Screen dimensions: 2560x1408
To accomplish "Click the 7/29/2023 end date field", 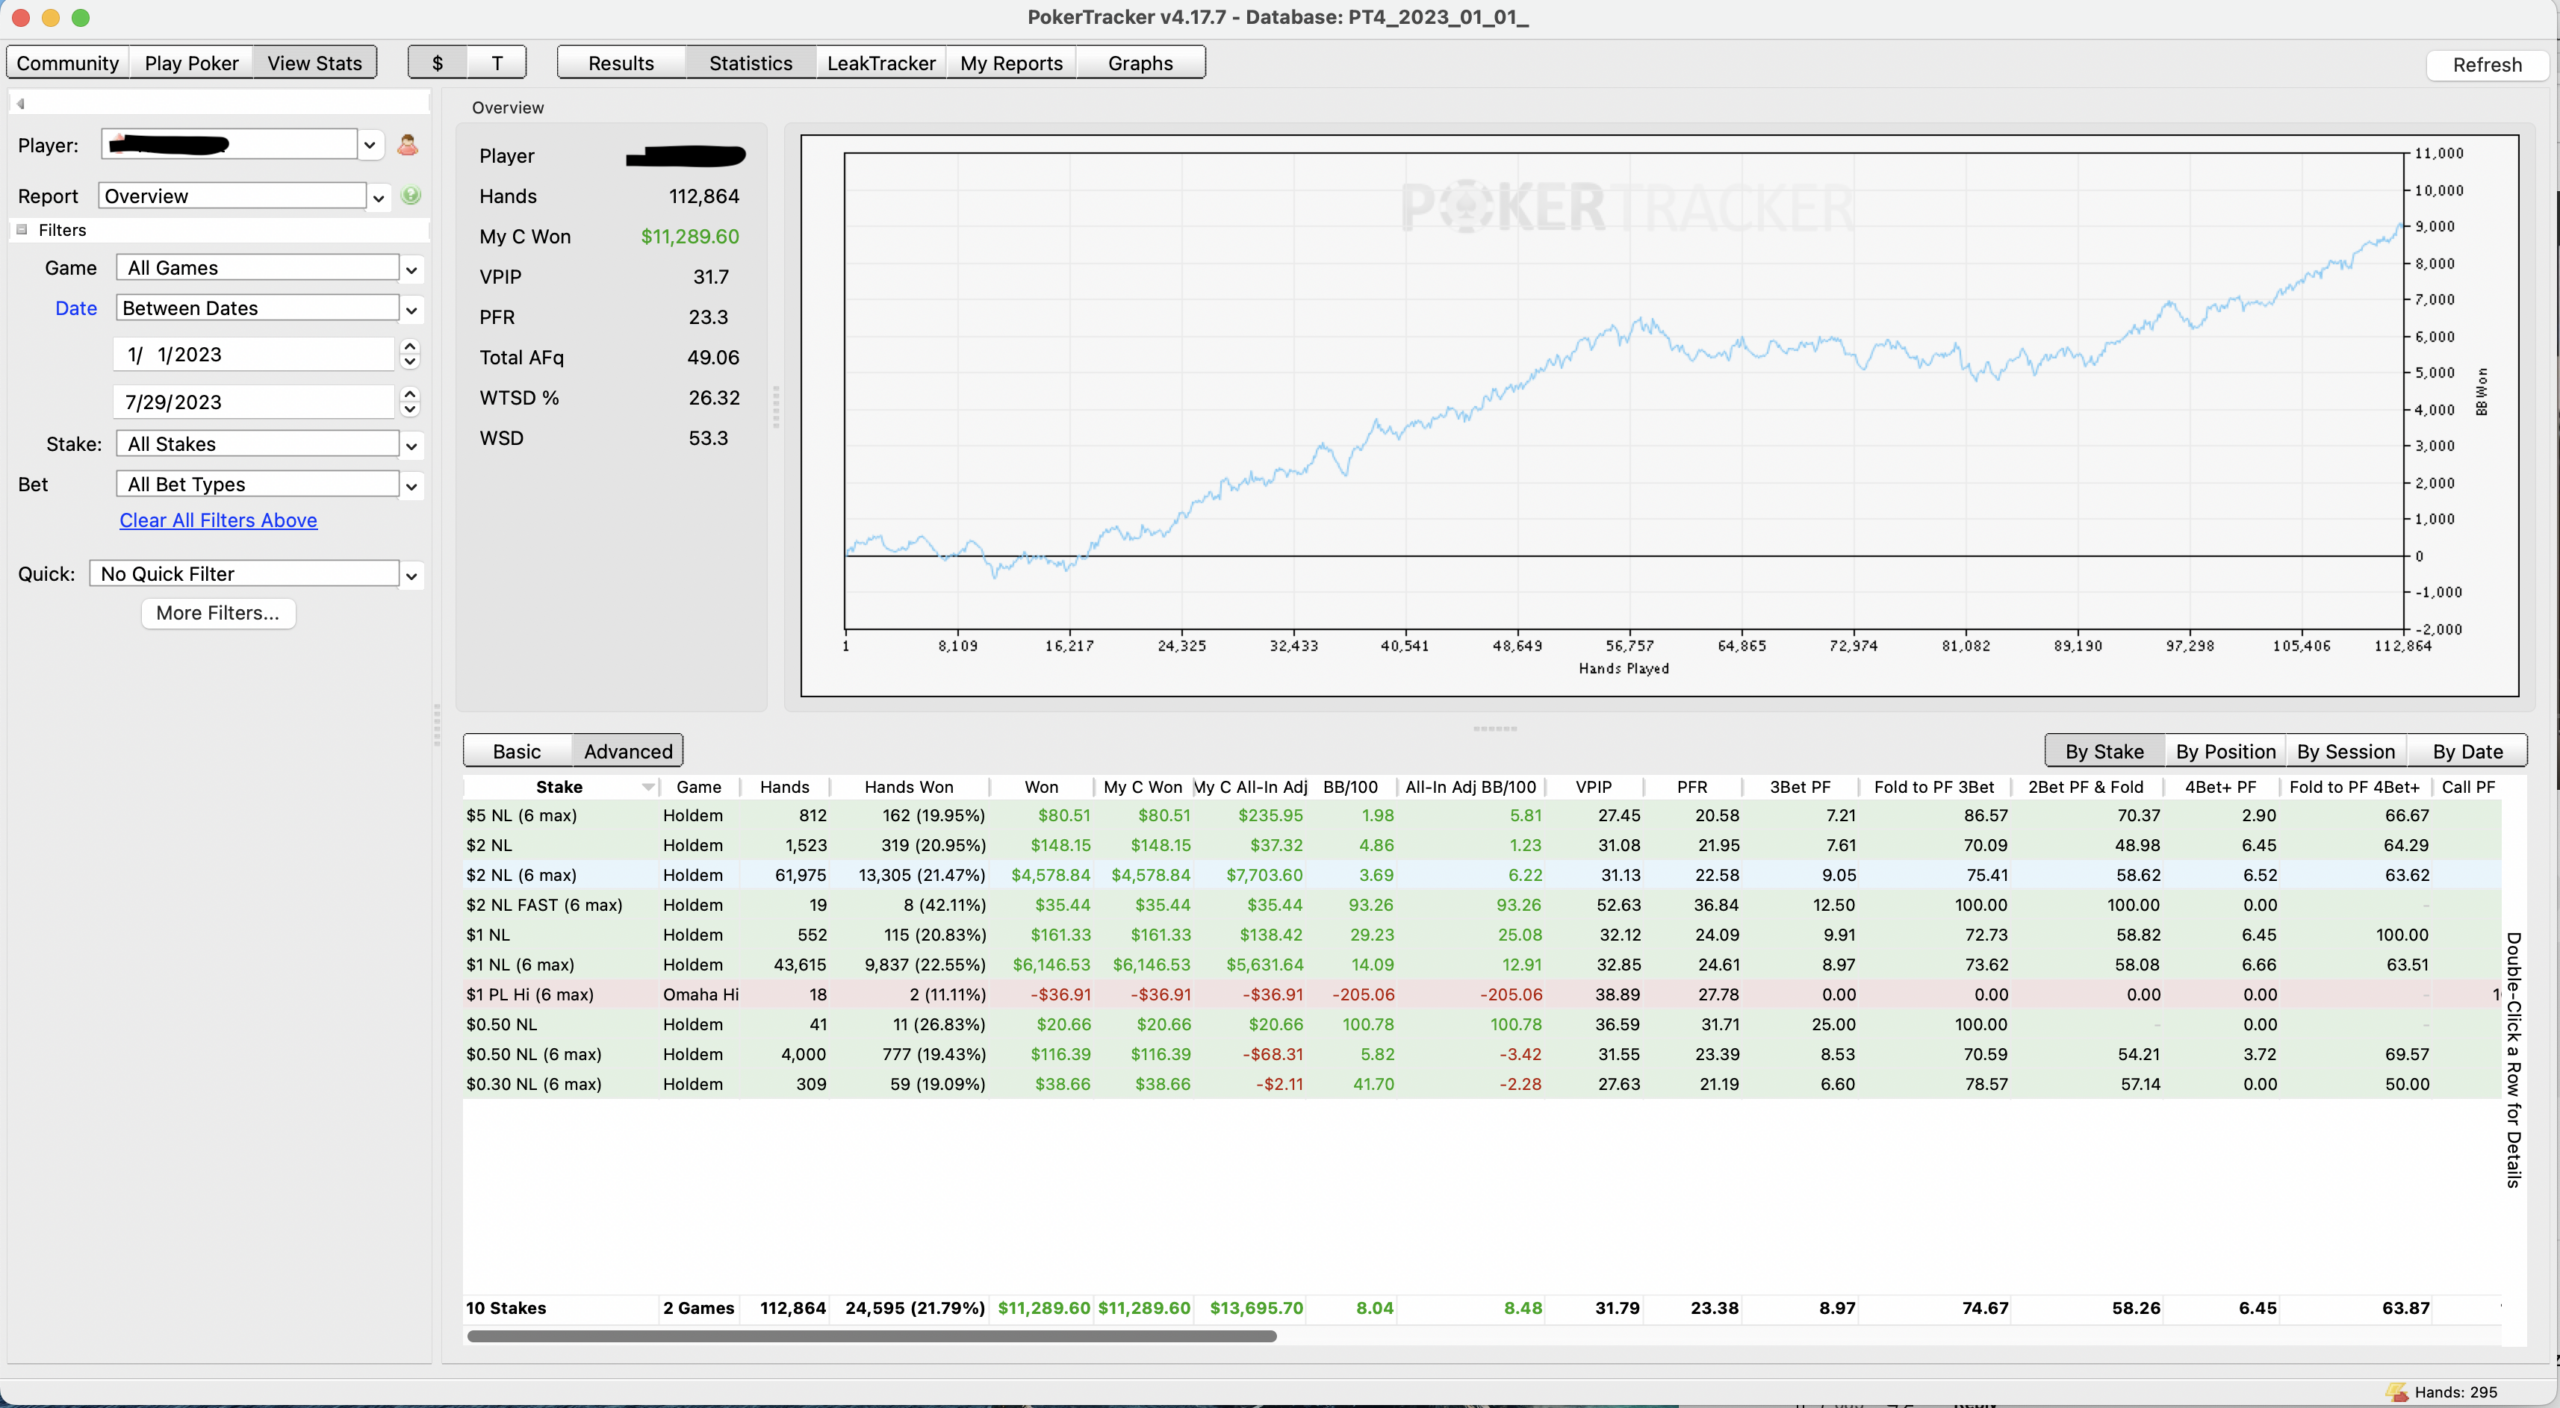I will (256, 402).
